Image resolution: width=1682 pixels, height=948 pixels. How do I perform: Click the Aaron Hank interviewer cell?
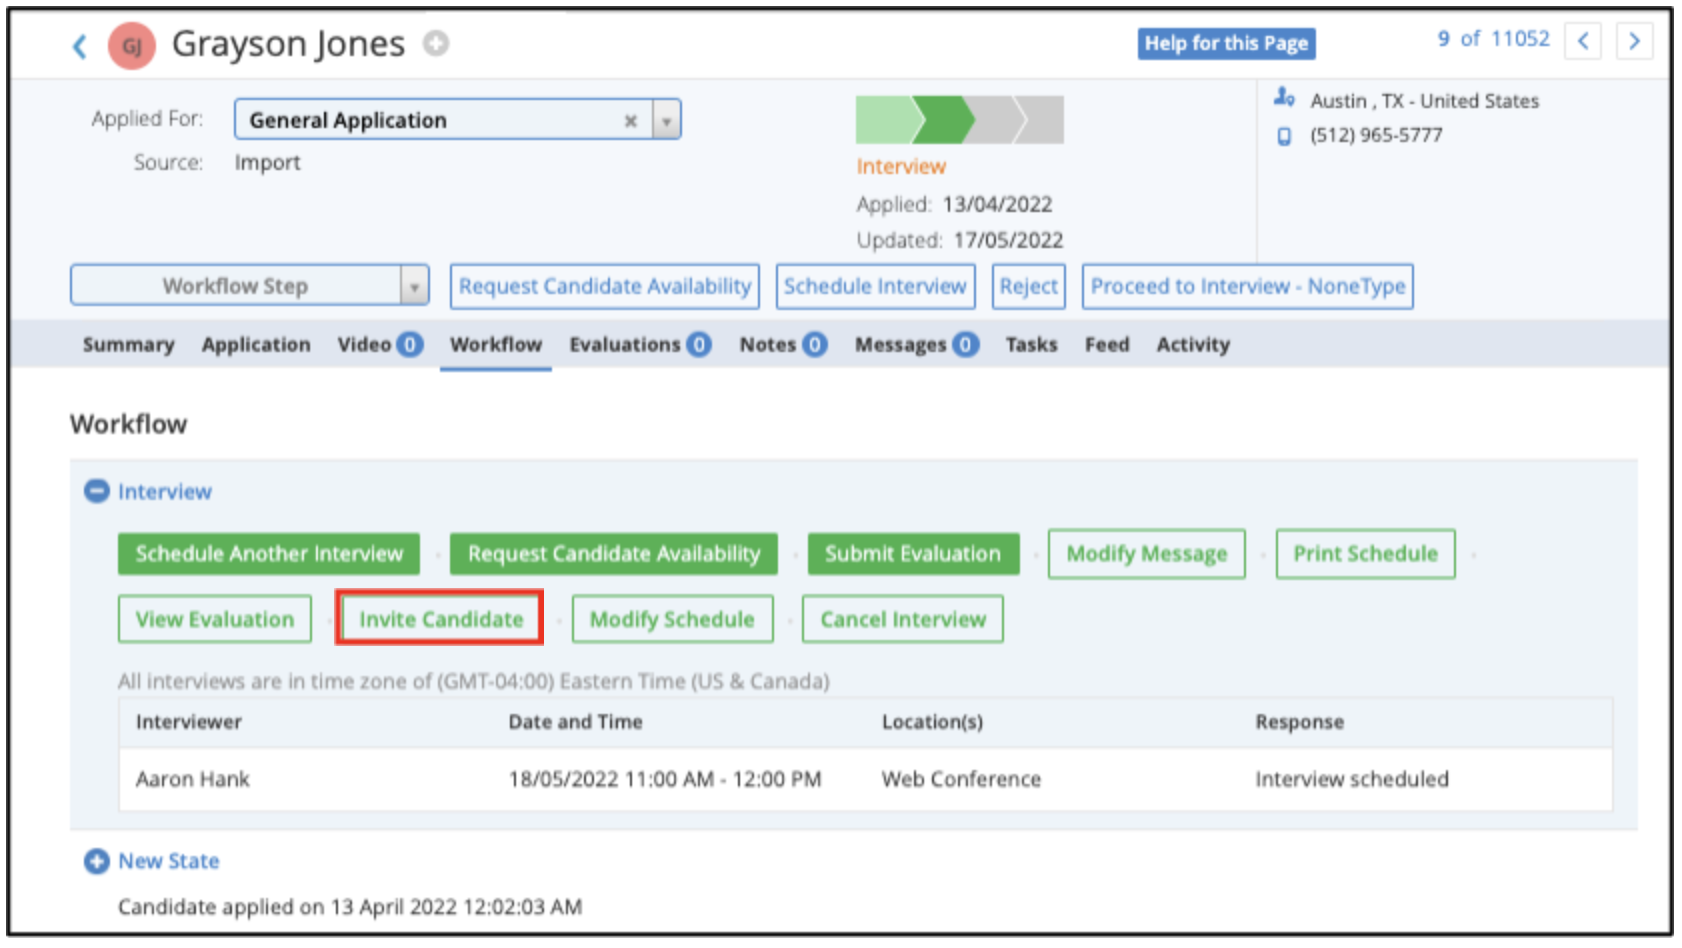pyautogui.click(x=193, y=779)
